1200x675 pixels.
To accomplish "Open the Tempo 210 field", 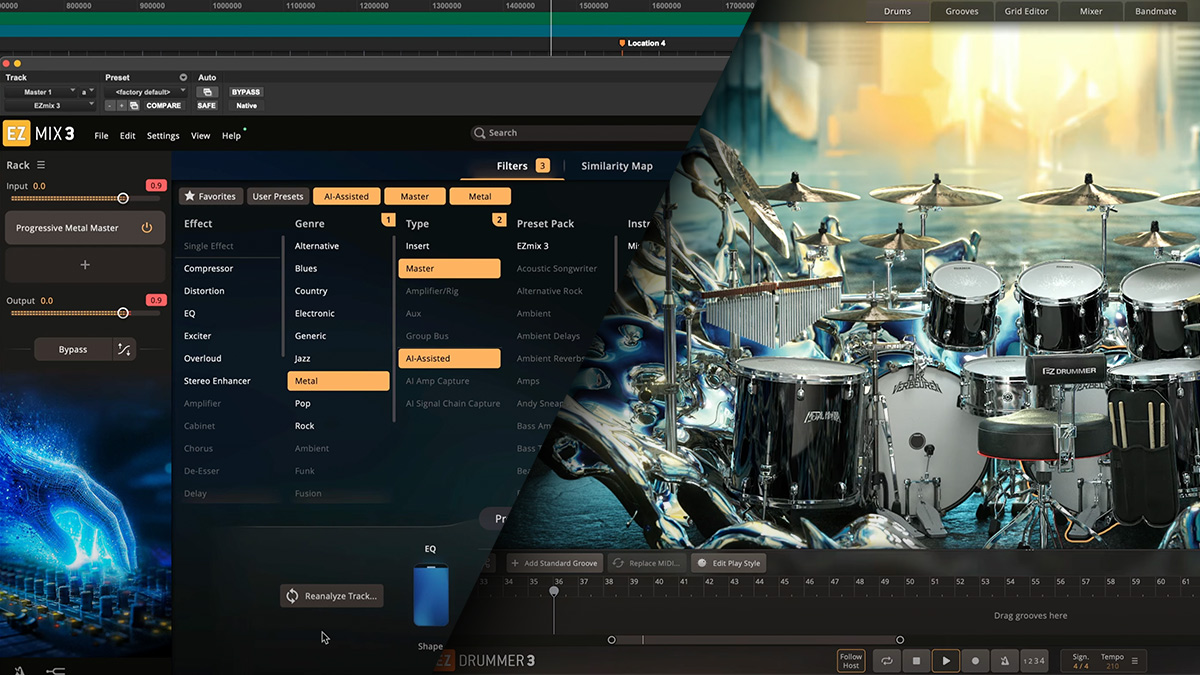I will [1112, 661].
